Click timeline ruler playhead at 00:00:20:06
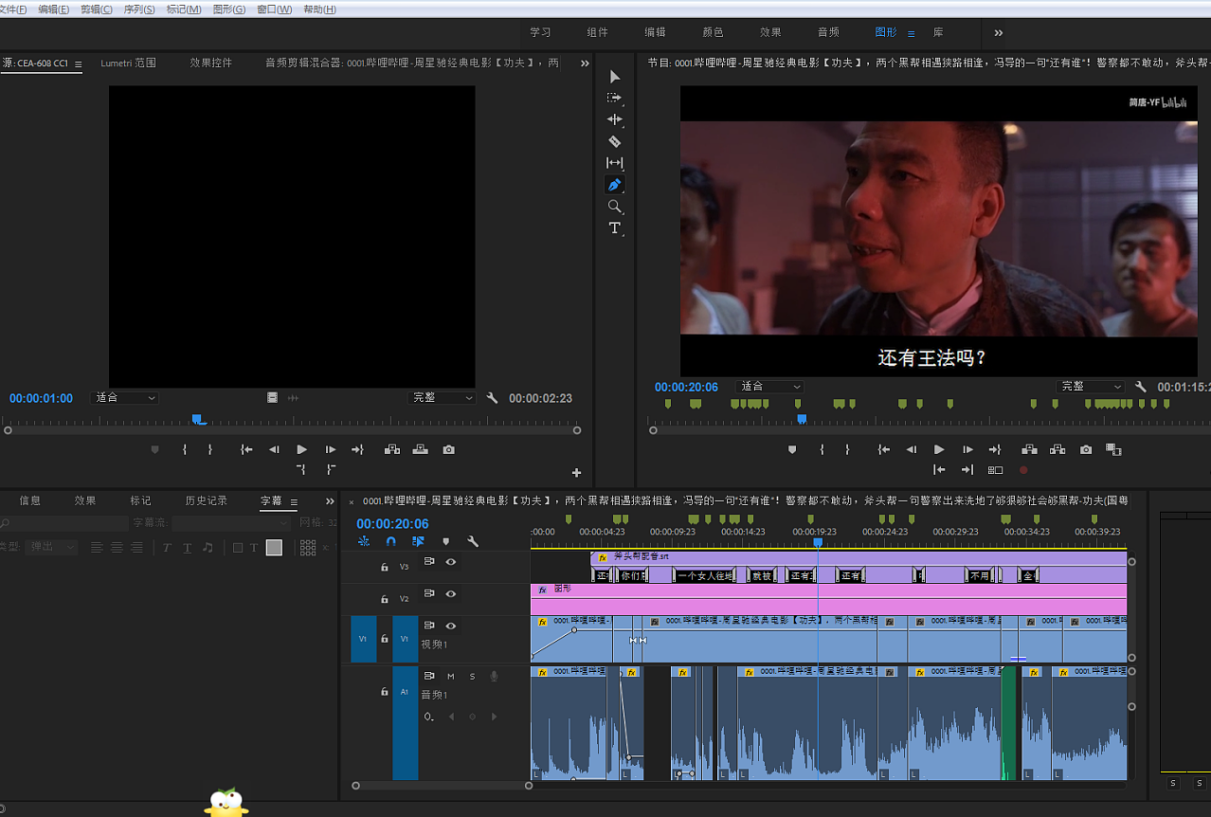 [x=818, y=542]
